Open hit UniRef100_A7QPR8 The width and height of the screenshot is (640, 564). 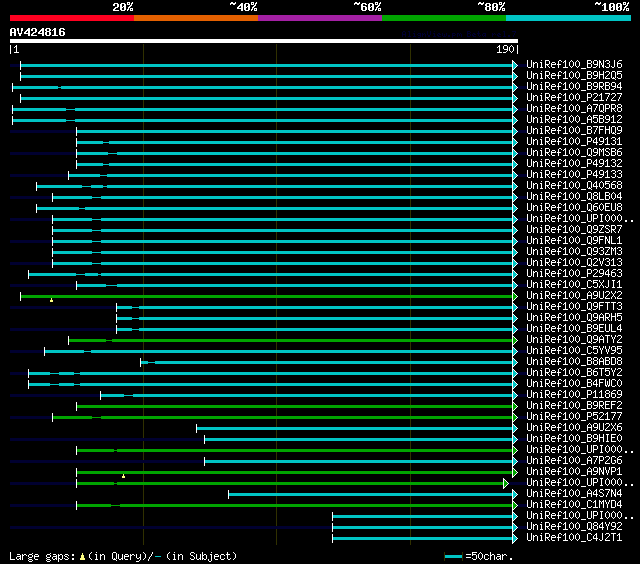point(574,109)
